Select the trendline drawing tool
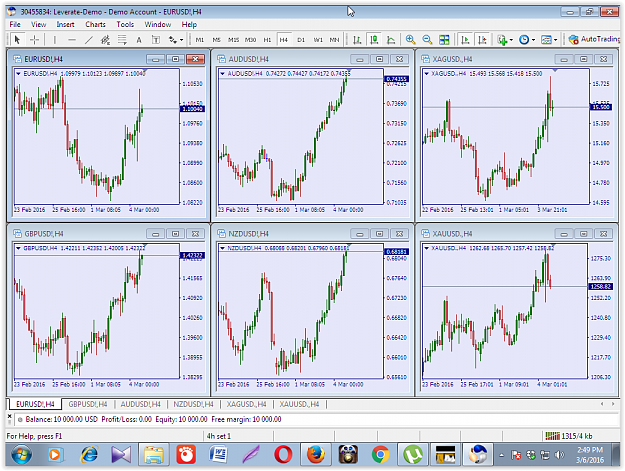Image resolution: width=625 pixels, height=471 pixels. click(x=88, y=39)
